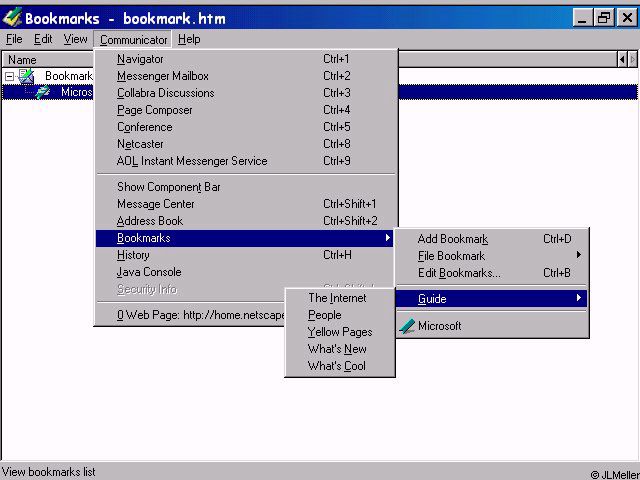The image size is (640, 480).
Task: Open the Edit menu
Action: pos(43,39)
